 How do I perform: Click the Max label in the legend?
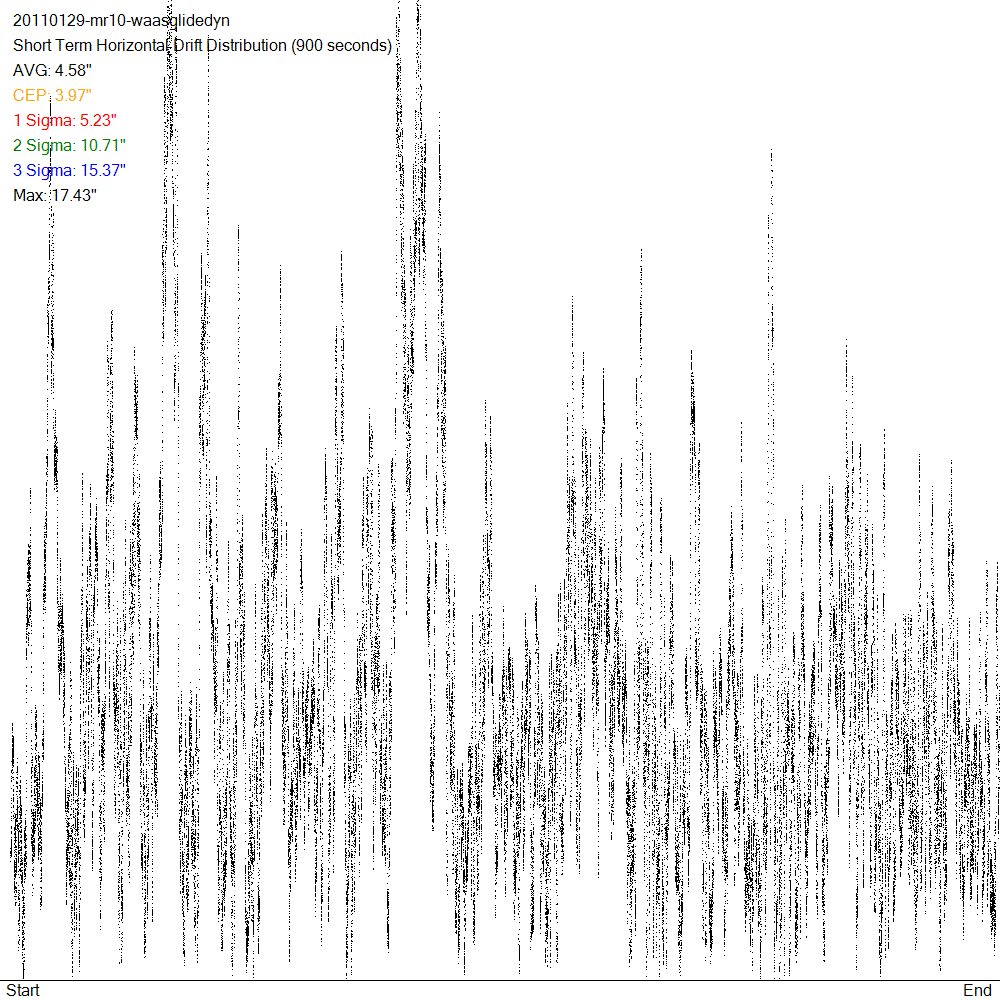coord(29,196)
